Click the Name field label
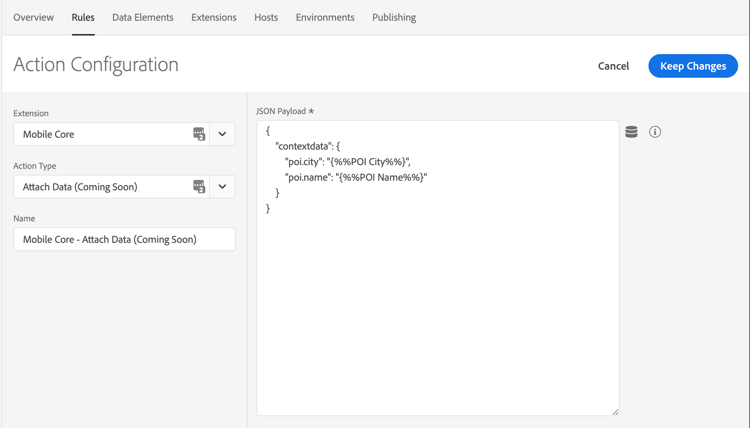Image resolution: width=750 pixels, height=428 pixels. (24, 219)
